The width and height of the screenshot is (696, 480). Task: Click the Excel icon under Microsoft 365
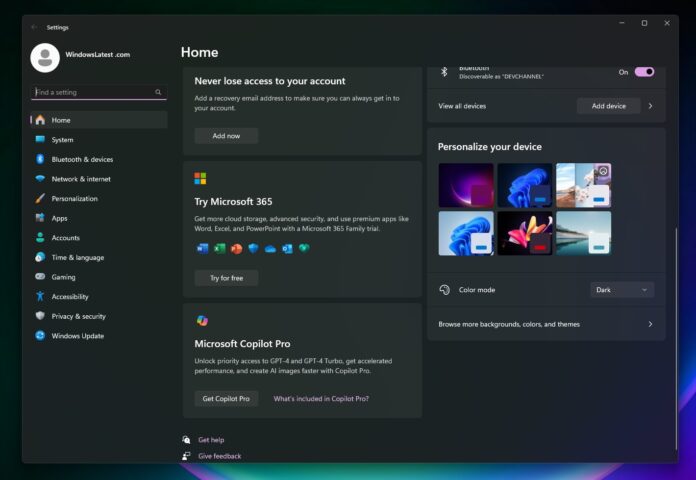click(219, 248)
